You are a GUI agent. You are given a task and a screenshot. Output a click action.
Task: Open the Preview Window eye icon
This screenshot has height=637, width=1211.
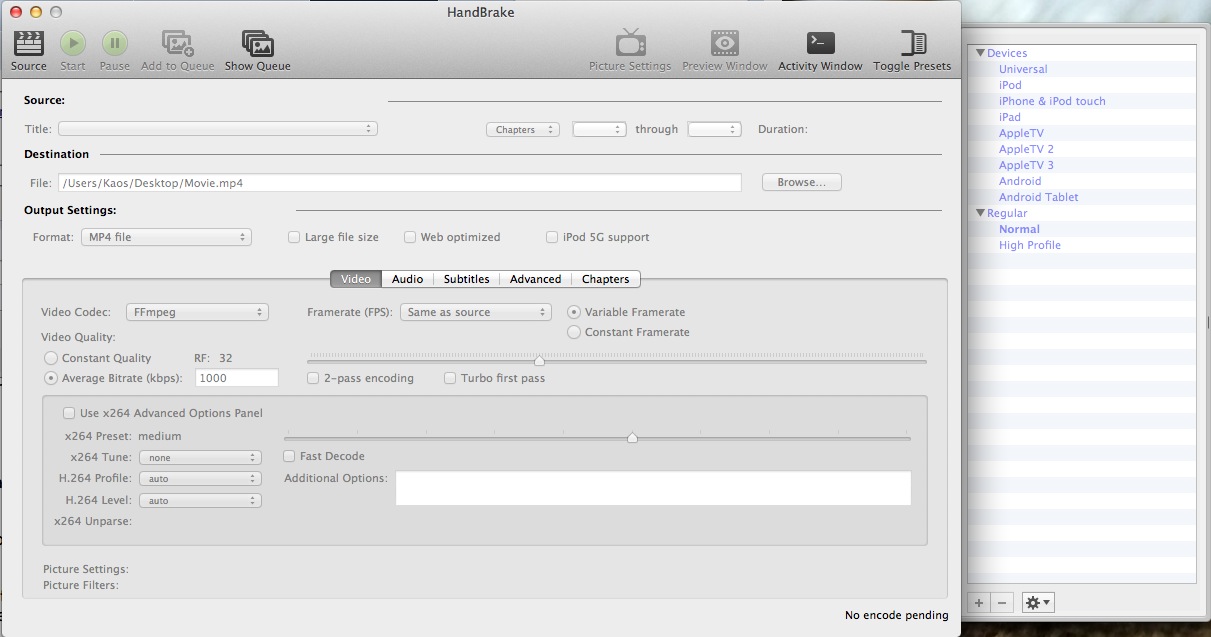[x=725, y=43]
